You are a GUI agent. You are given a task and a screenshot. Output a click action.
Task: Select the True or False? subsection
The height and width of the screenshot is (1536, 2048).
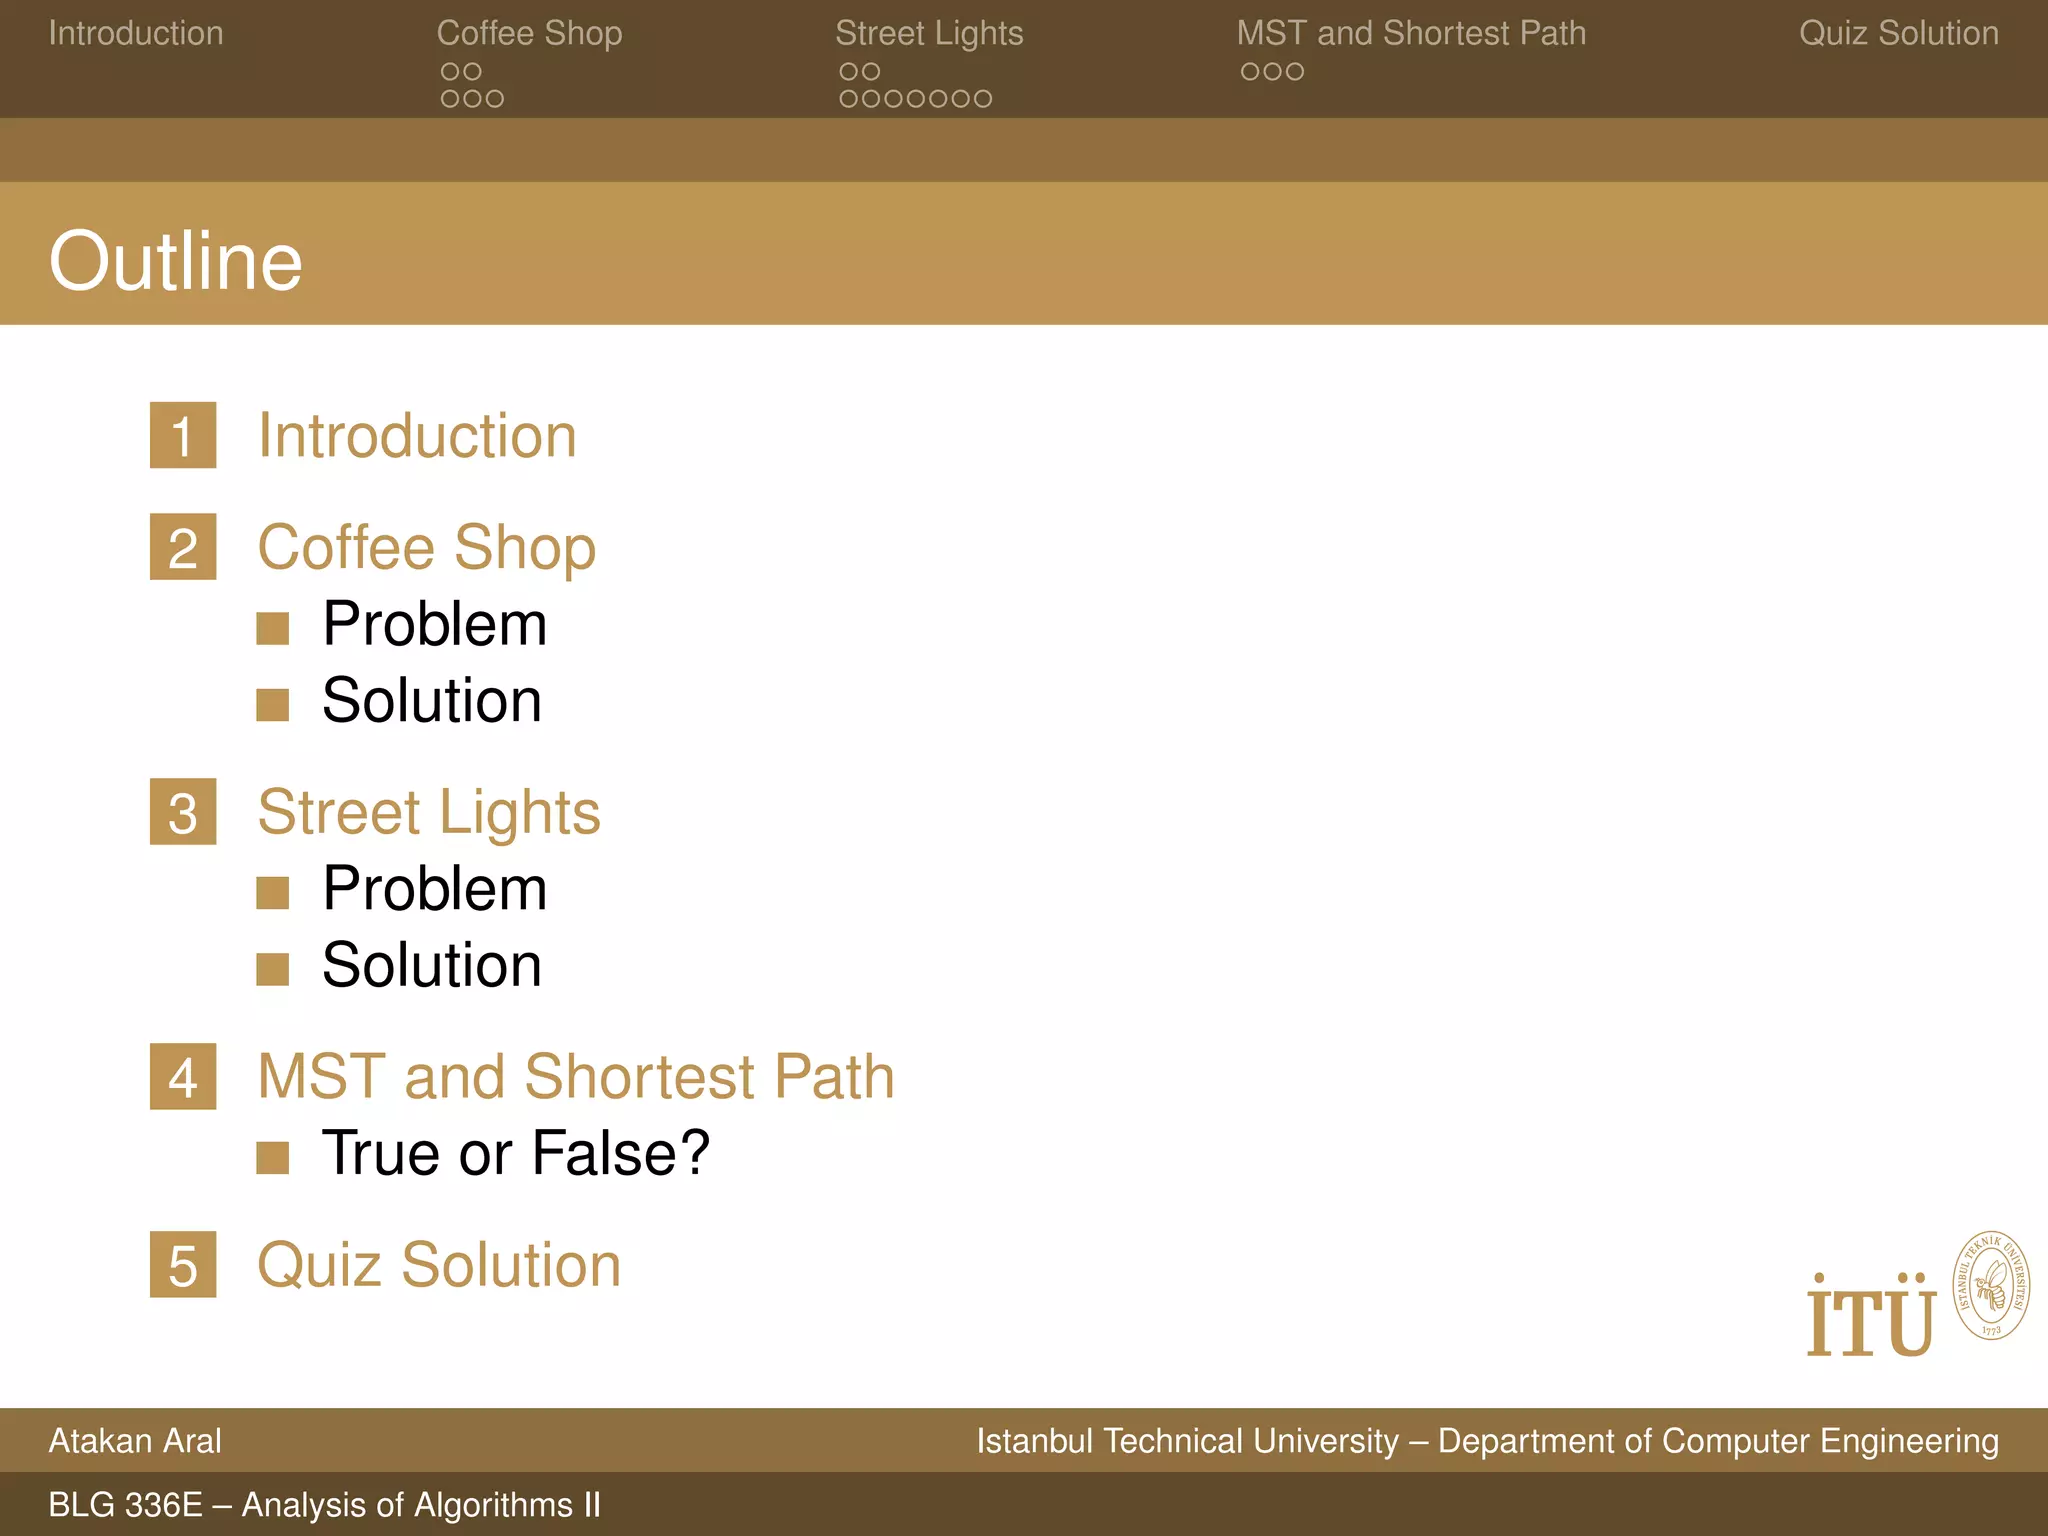[x=515, y=1152]
